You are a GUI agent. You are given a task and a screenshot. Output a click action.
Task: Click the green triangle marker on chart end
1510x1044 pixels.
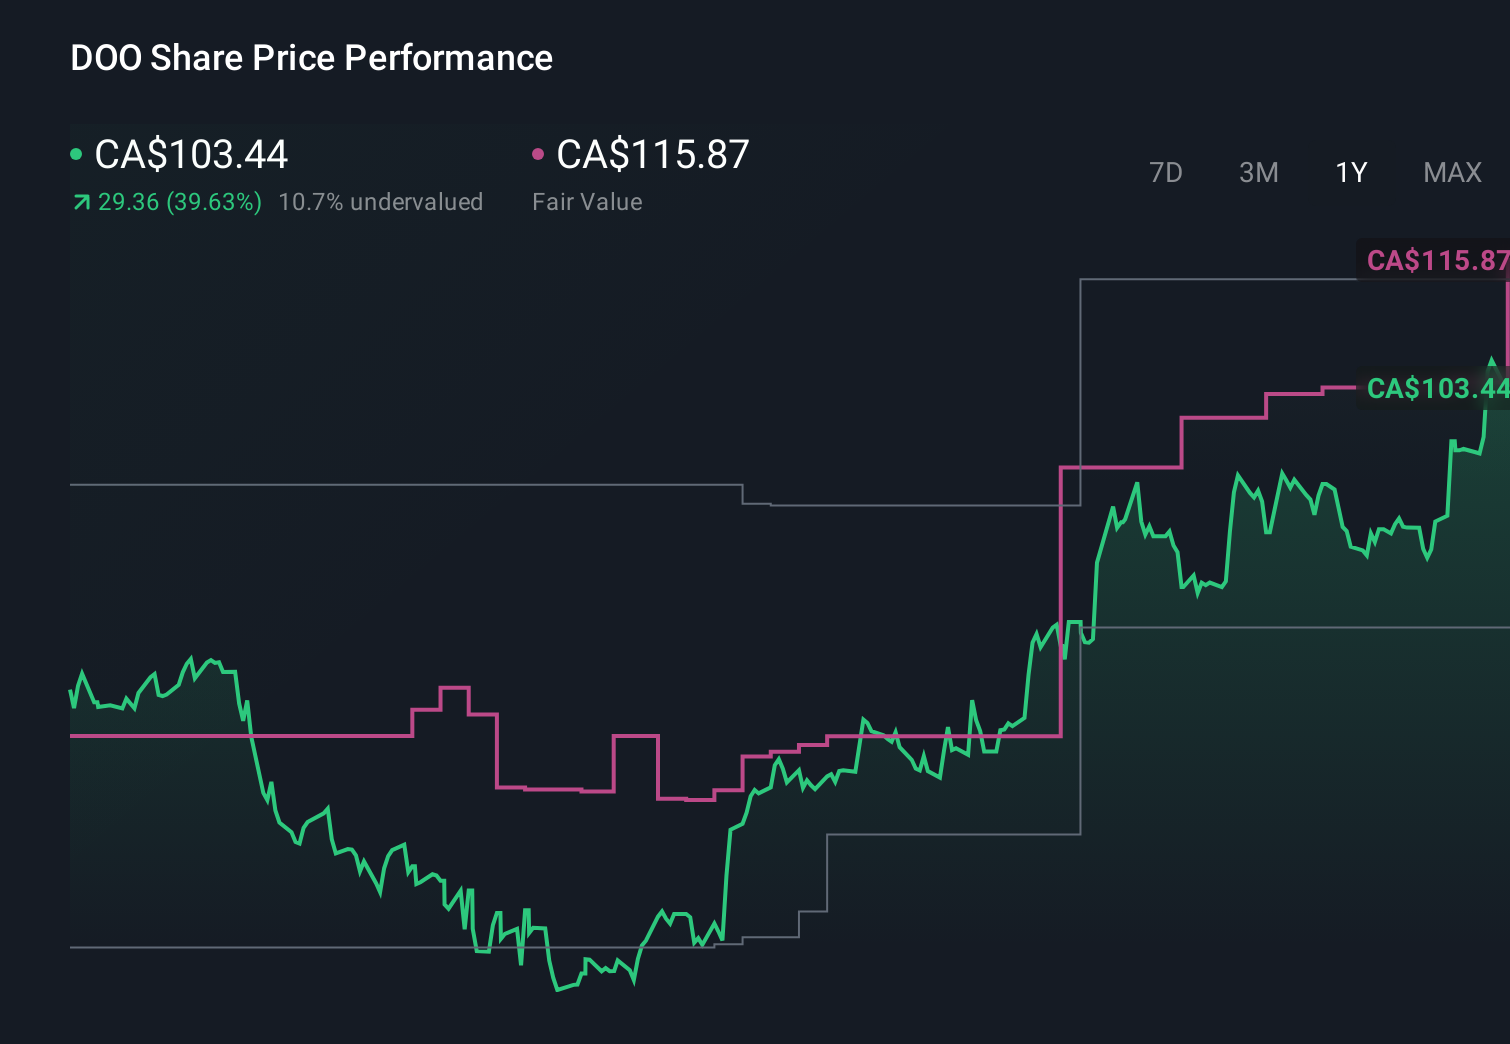(x=1491, y=360)
